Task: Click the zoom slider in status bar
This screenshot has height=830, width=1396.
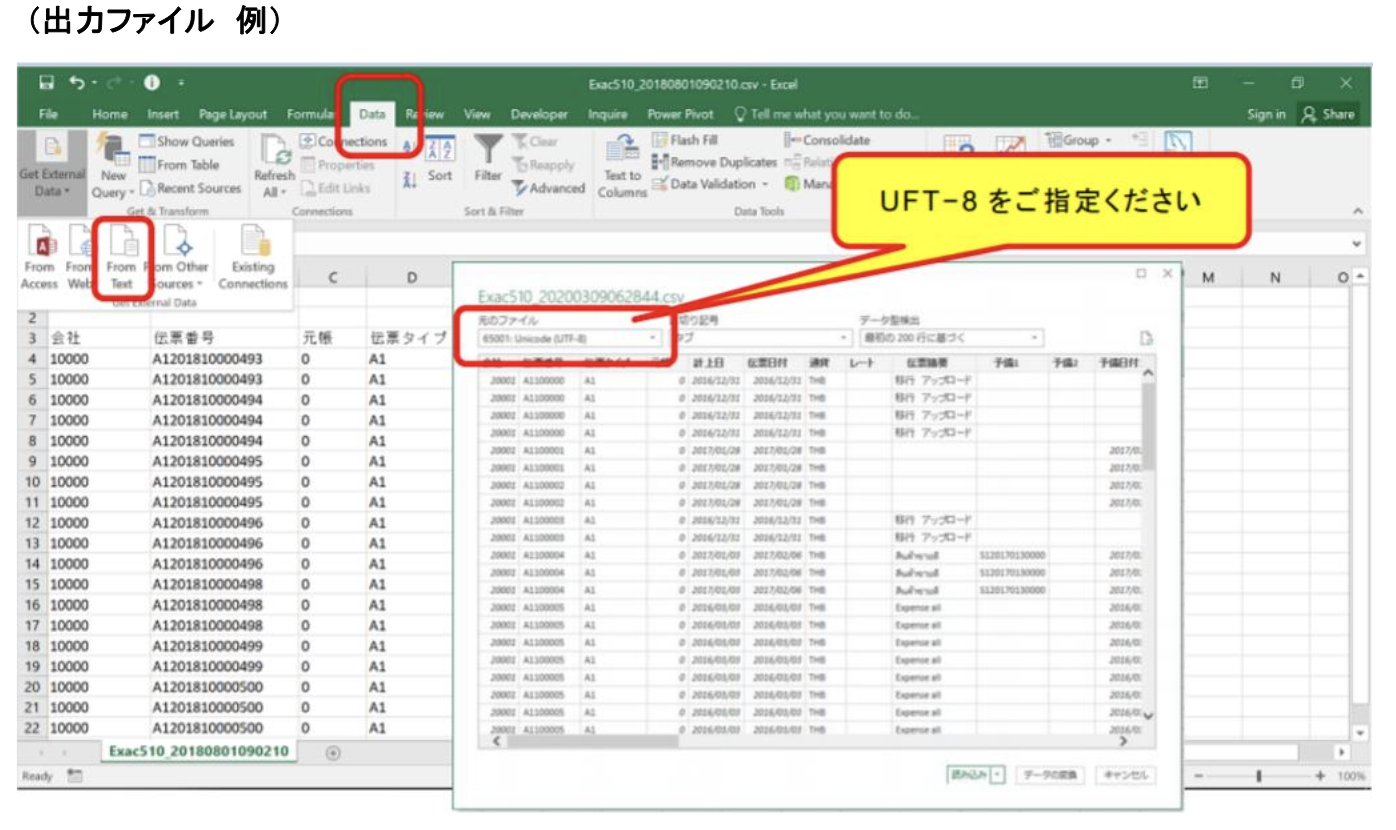Action: point(1257,776)
